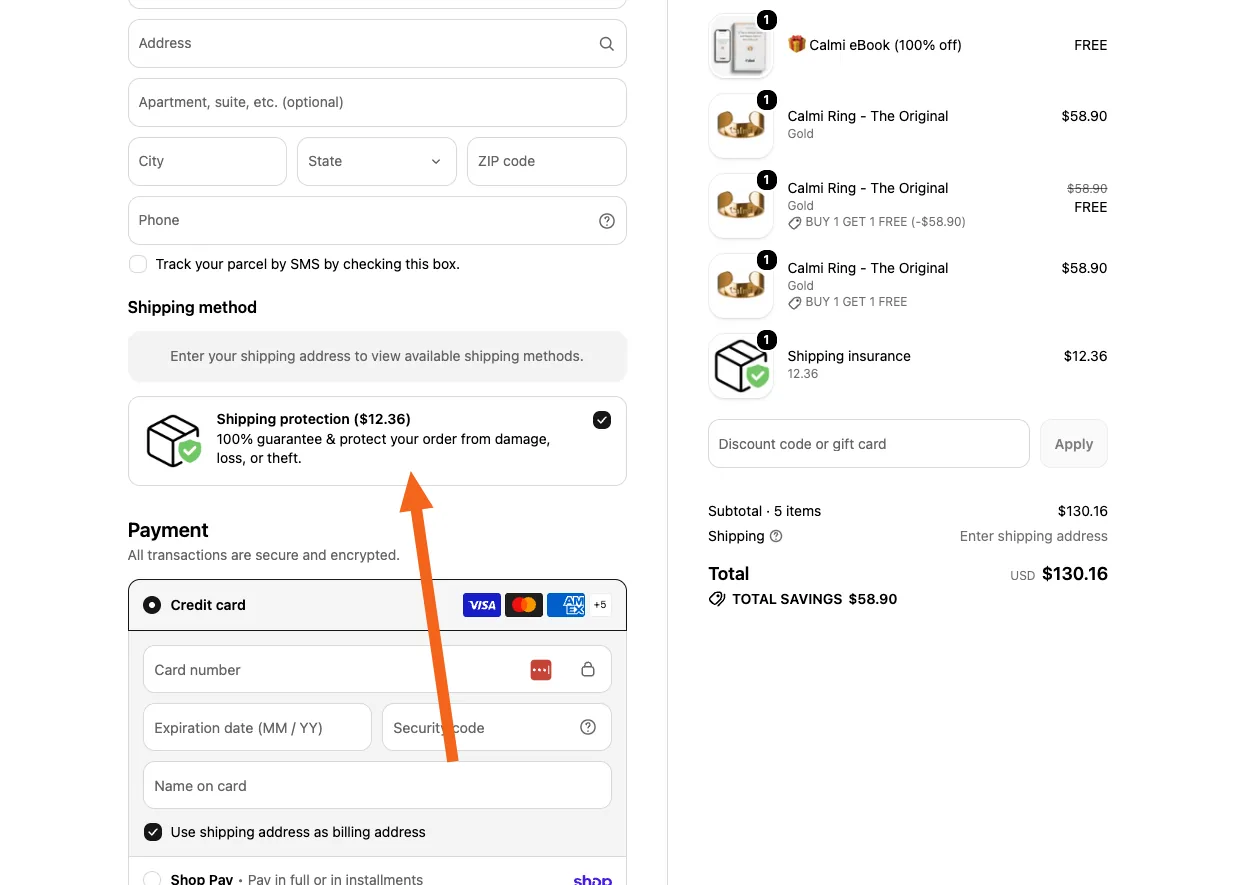1241x885 pixels.
Task: Click the Enter shipping address text in summary
Action: pyautogui.click(x=1034, y=536)
